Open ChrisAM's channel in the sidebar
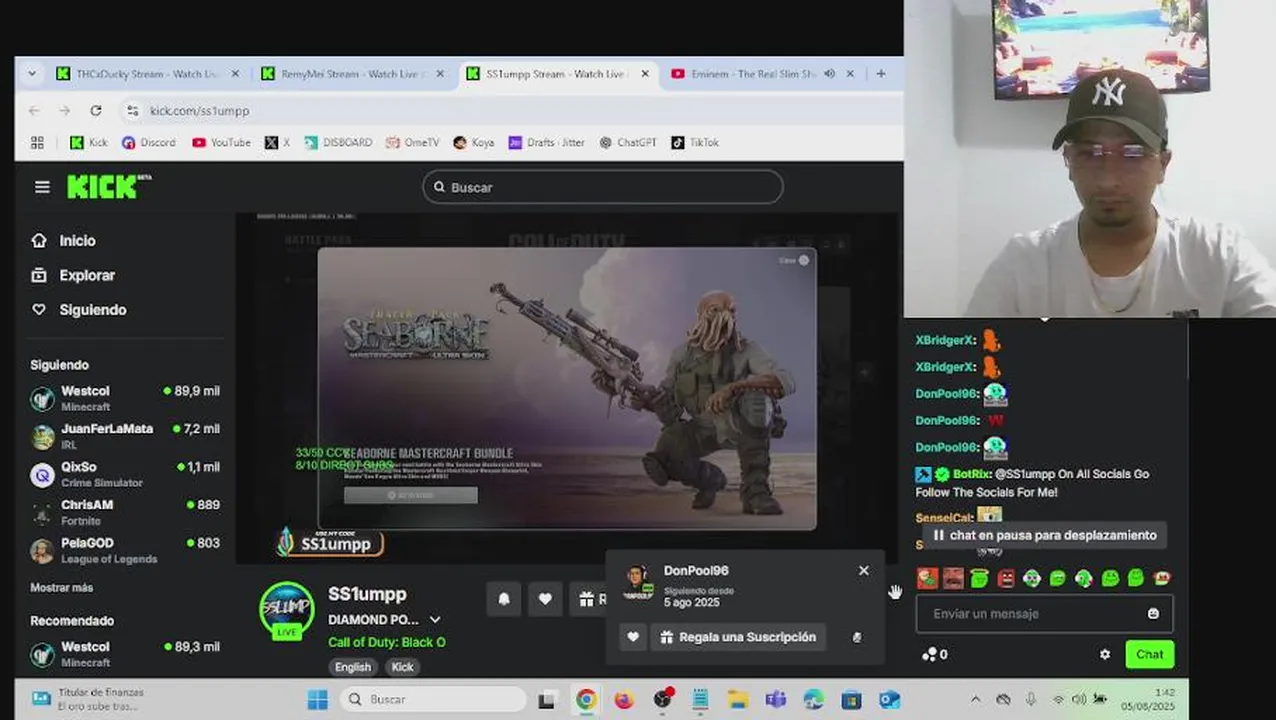 click(x=125, y=512)
